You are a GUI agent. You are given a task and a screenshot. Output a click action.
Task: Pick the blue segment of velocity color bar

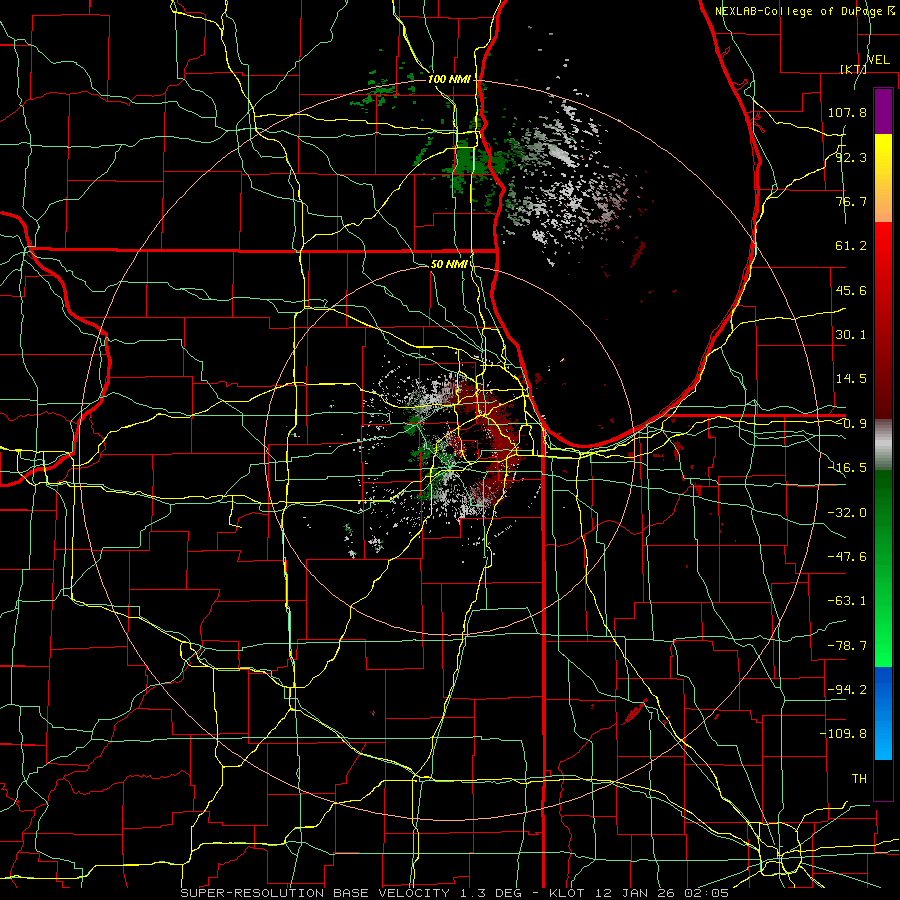point(883,712)
